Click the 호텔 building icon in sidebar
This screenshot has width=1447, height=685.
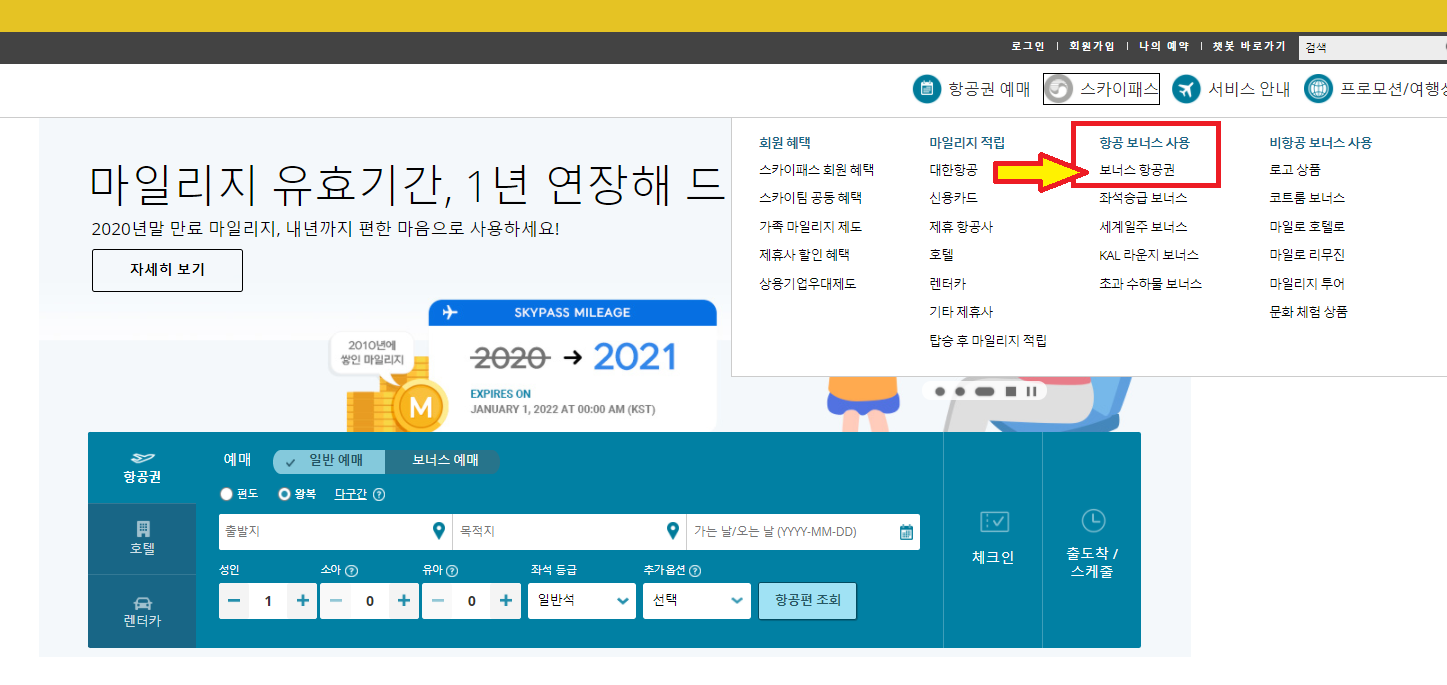coord(142,528)
